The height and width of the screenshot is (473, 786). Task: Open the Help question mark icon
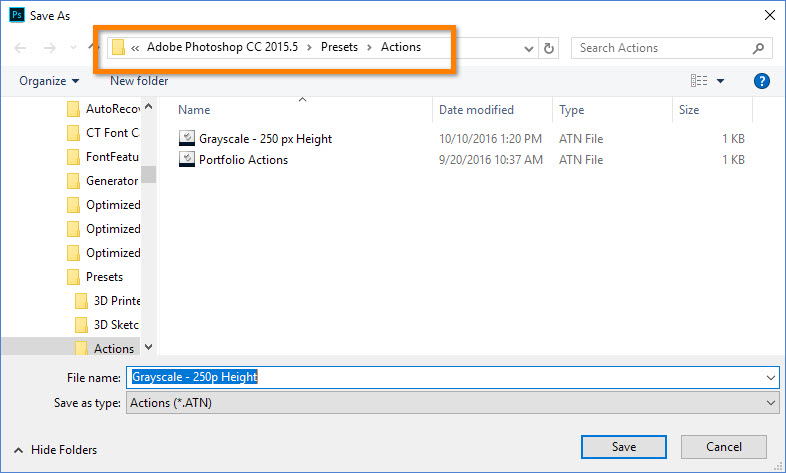(x=761, y=81)
